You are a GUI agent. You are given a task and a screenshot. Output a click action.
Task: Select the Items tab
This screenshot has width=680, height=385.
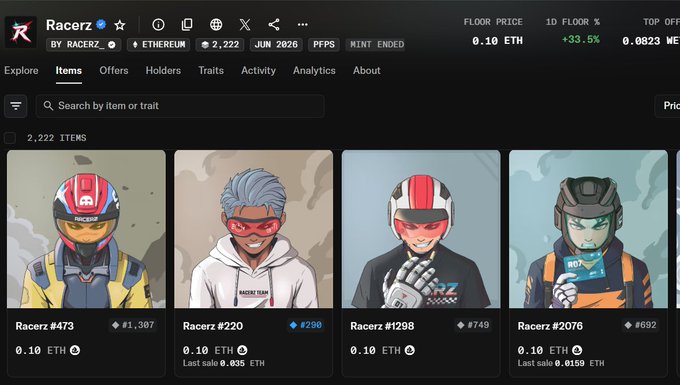click(69, 70)
